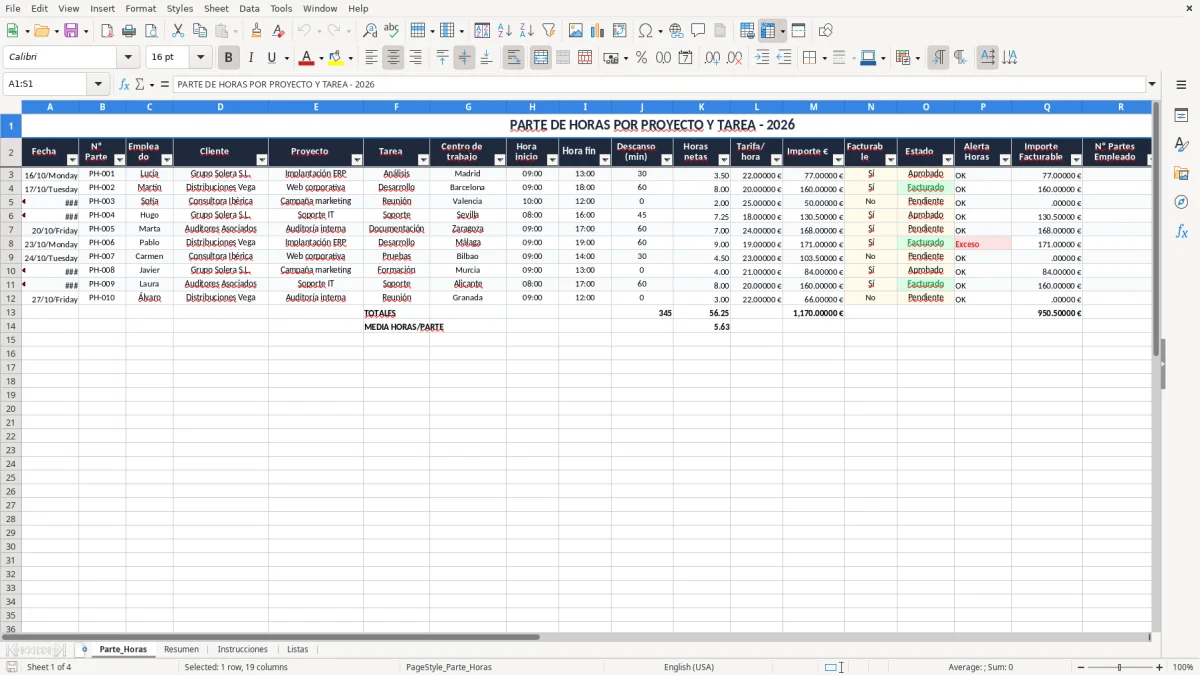Open the Font Size dropdown
The height and width of the screenshot is (675, 1200).
pos(200,58)
